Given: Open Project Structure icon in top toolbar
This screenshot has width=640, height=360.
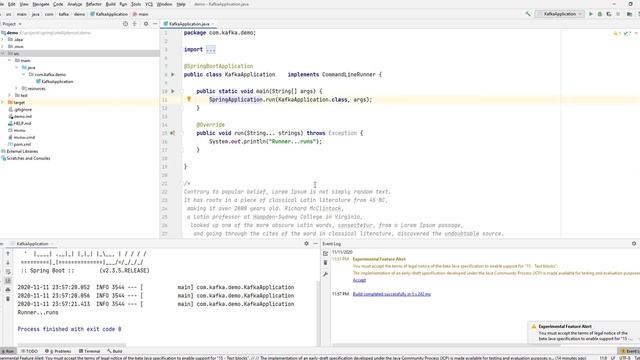Looking at the screenshot, I should click(629, 14).
